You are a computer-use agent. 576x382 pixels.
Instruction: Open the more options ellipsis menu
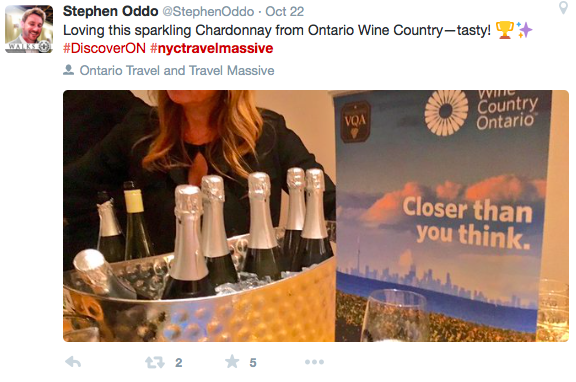[314, 362]
